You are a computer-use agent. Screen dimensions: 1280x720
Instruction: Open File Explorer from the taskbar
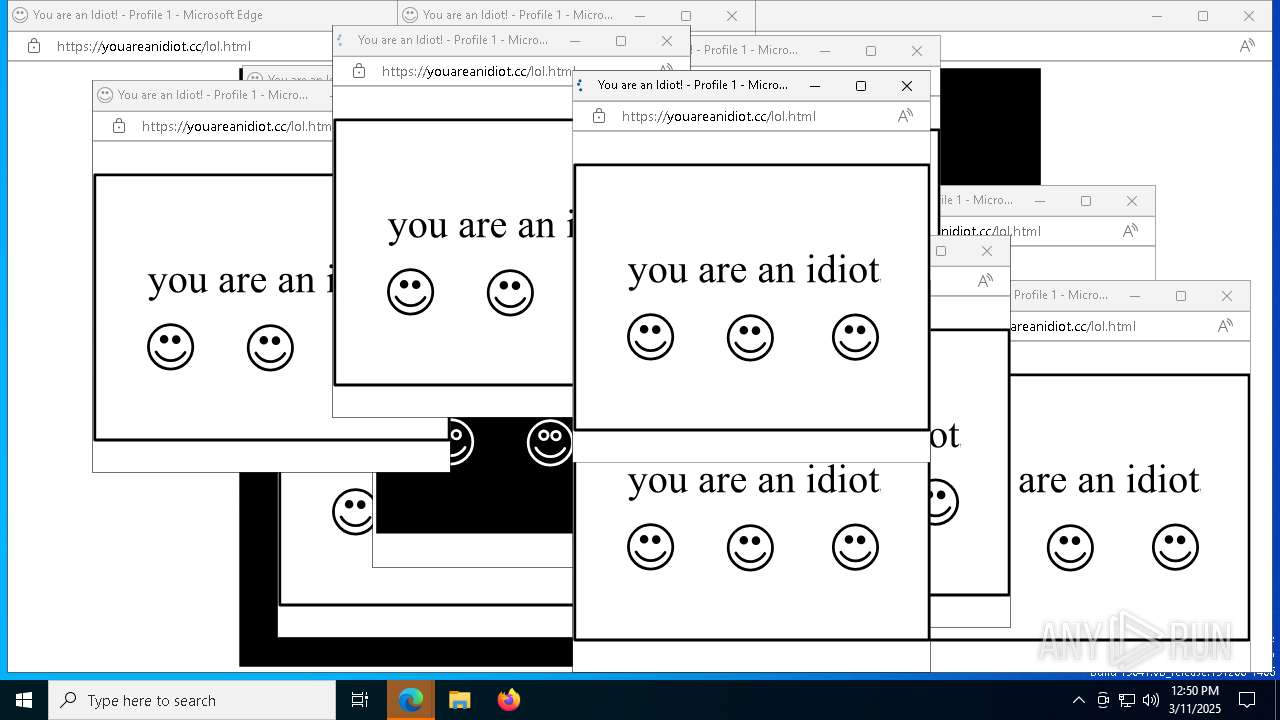click(x=459, y=700)
